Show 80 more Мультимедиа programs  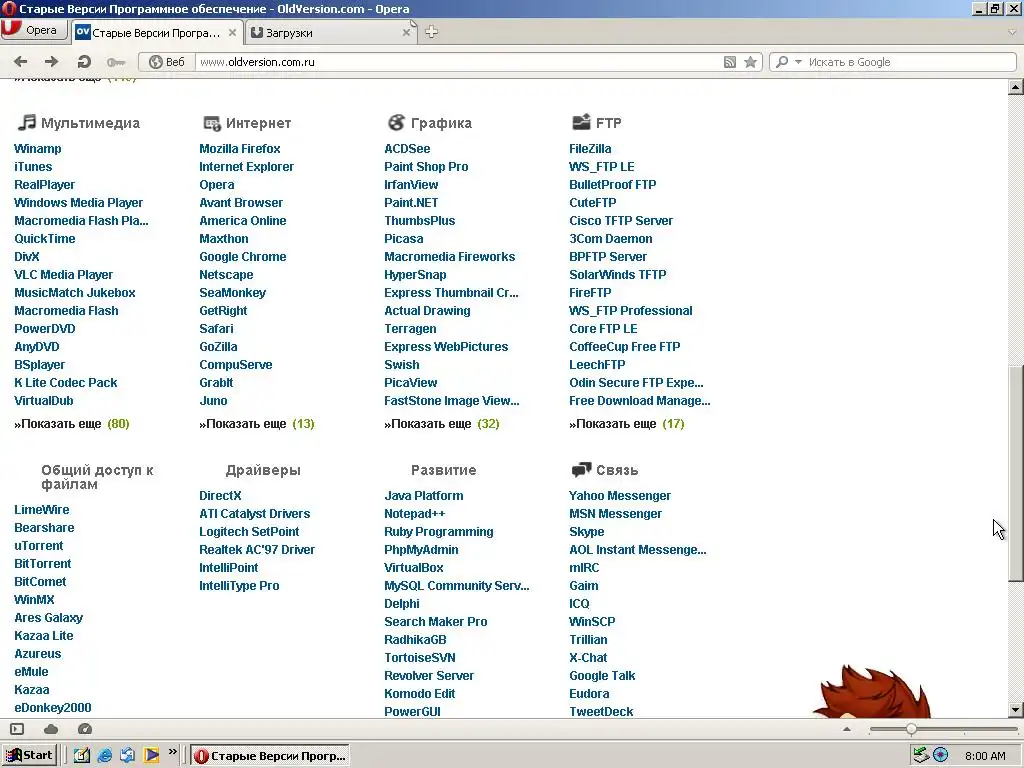[x=72, y=424]
